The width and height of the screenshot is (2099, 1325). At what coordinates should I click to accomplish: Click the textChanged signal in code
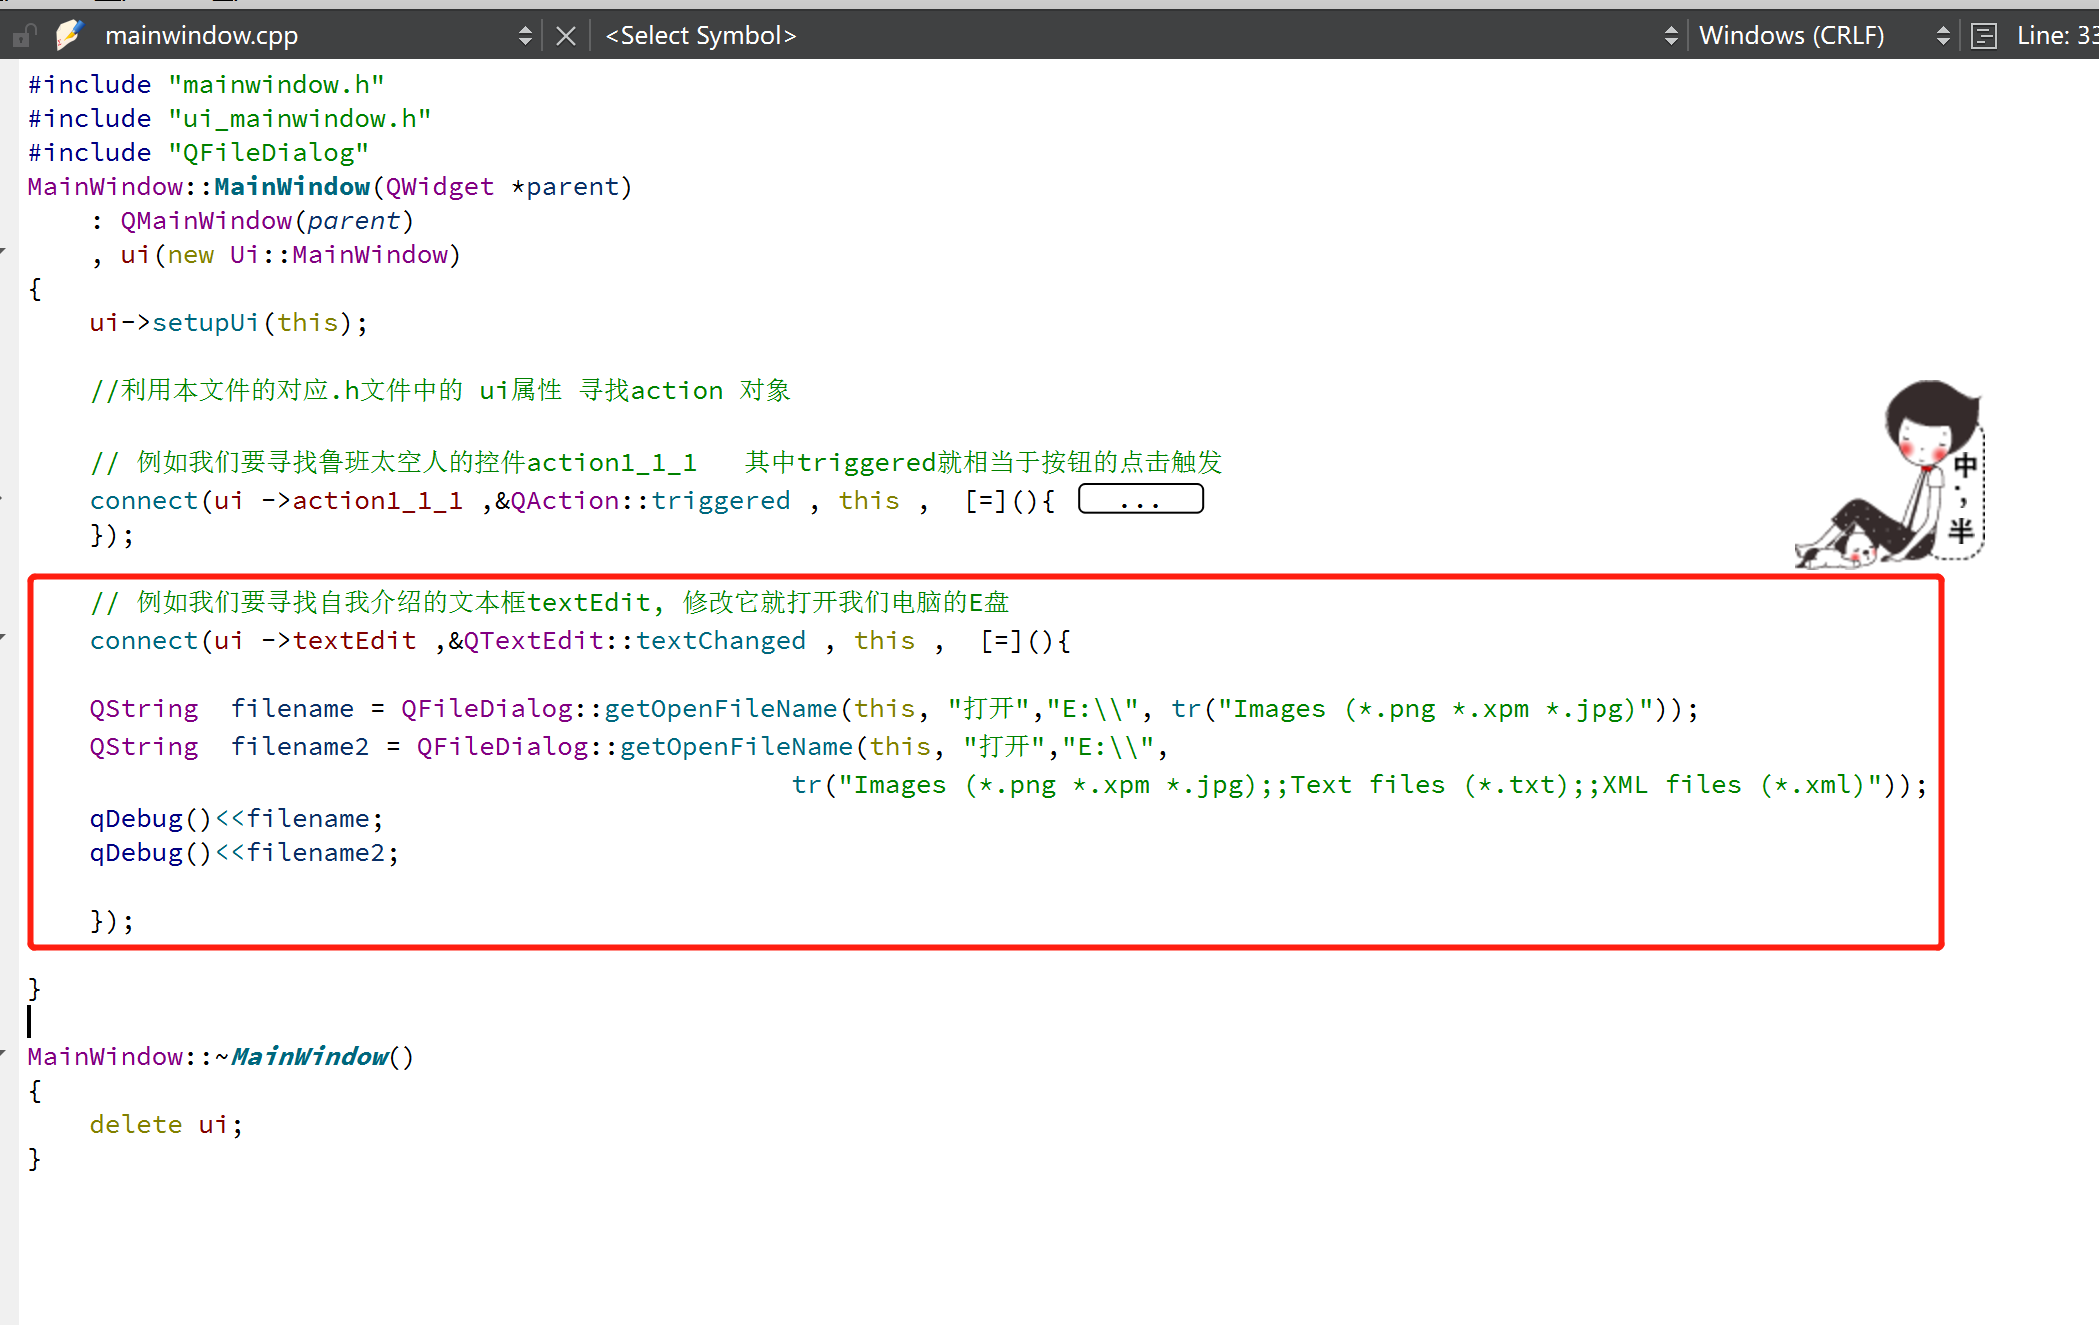(x=720, y=641)
